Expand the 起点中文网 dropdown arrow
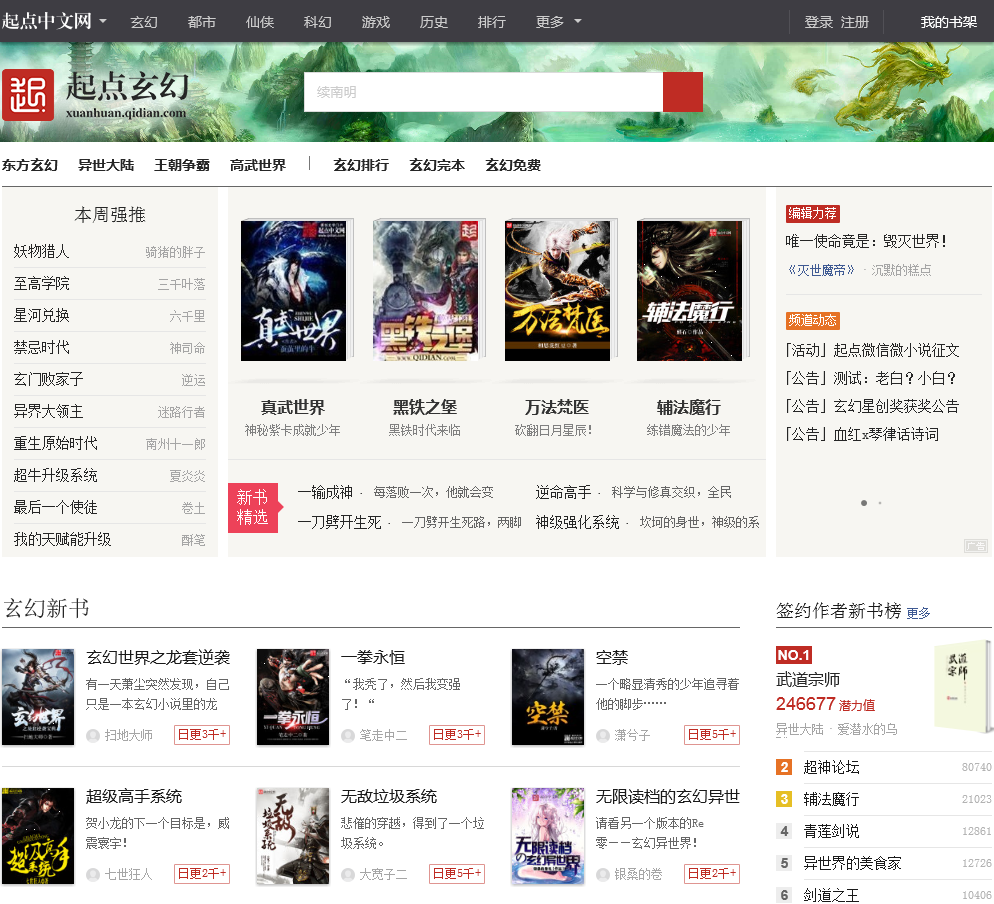 click(103, 21)
